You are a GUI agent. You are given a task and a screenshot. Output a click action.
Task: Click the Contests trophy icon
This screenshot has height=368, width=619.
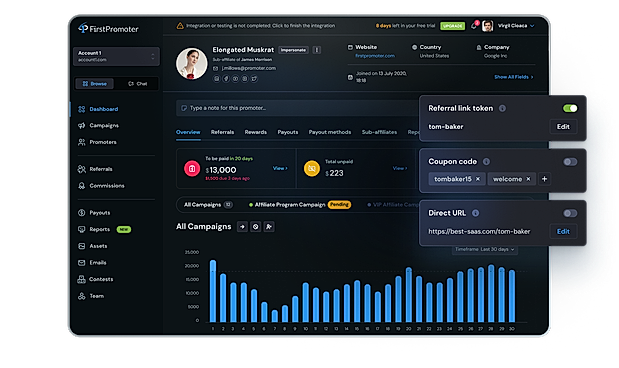click(x=82, y=279)
